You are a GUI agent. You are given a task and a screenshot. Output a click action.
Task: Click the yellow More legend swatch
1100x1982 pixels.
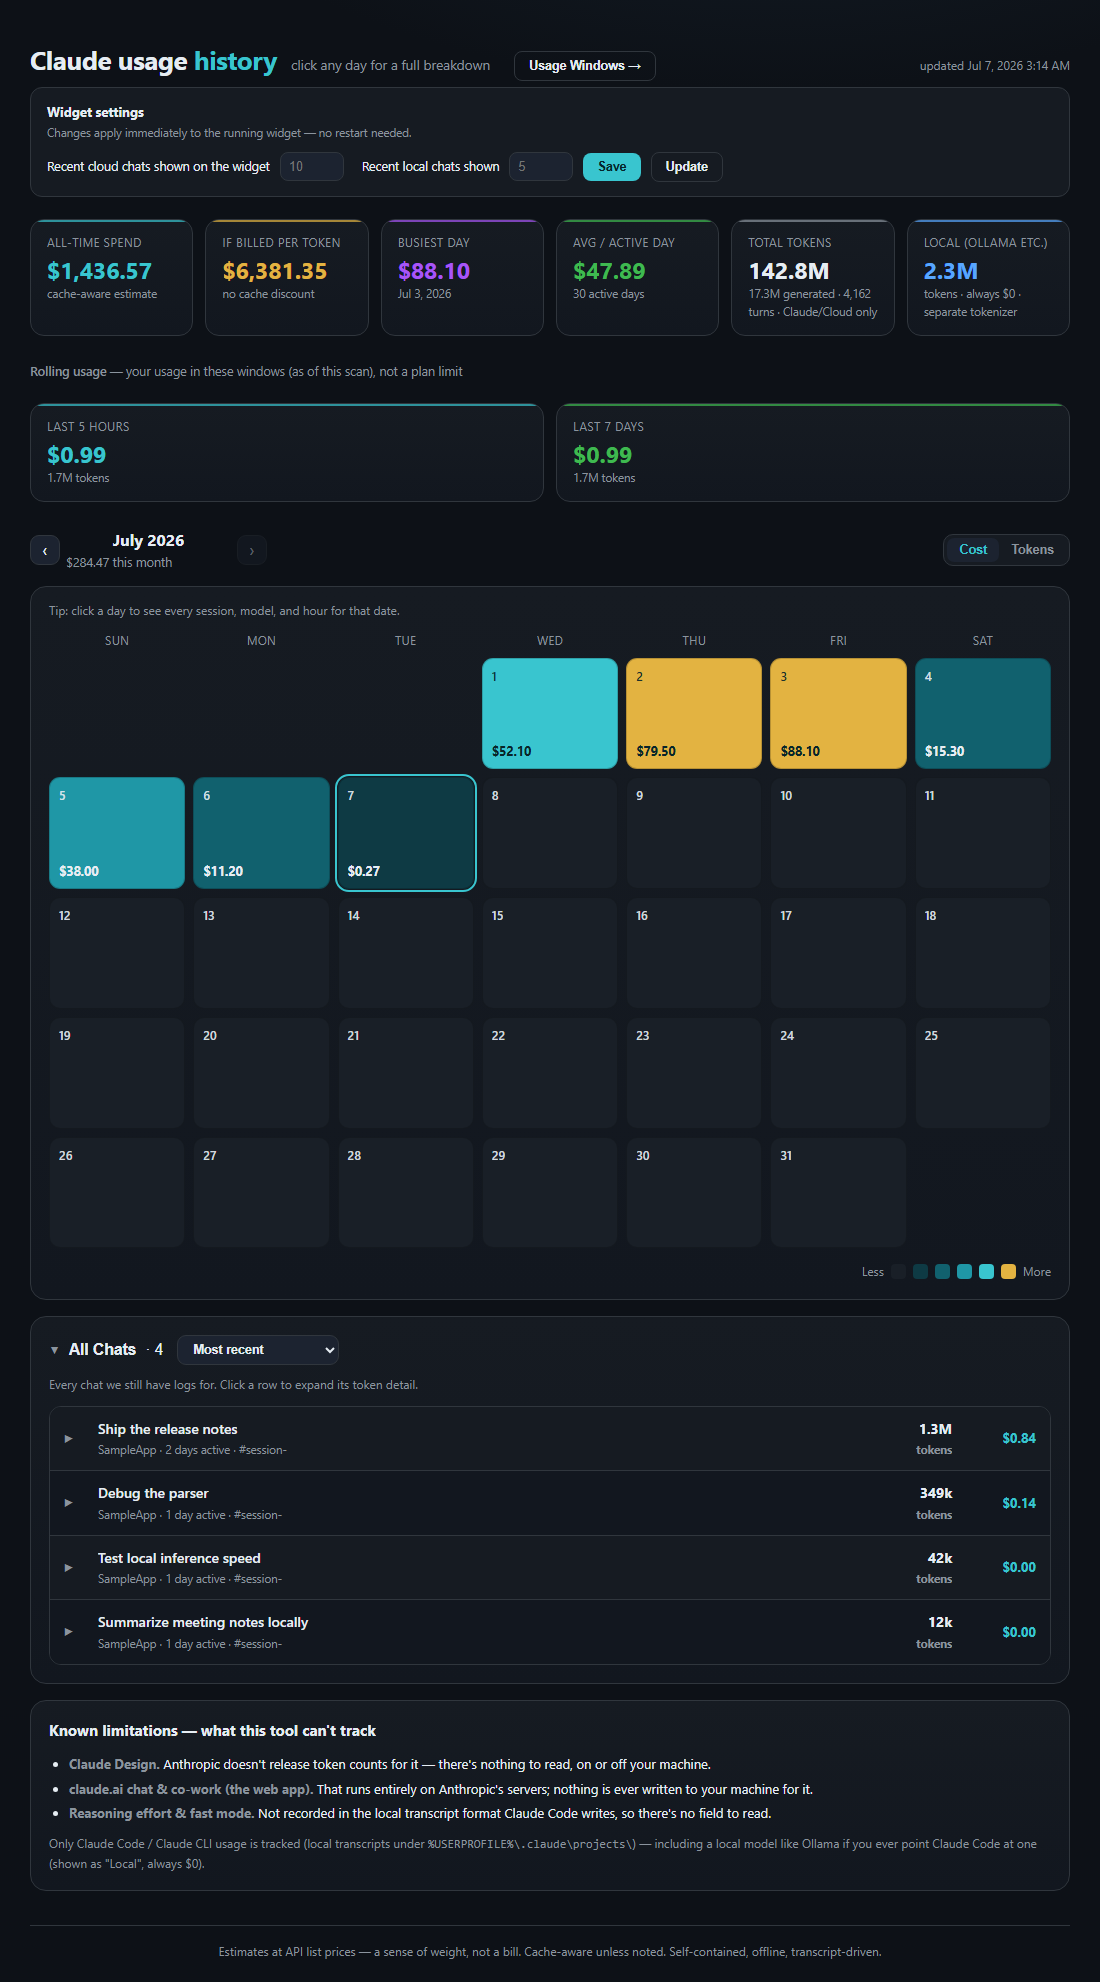[1008, 1272]
